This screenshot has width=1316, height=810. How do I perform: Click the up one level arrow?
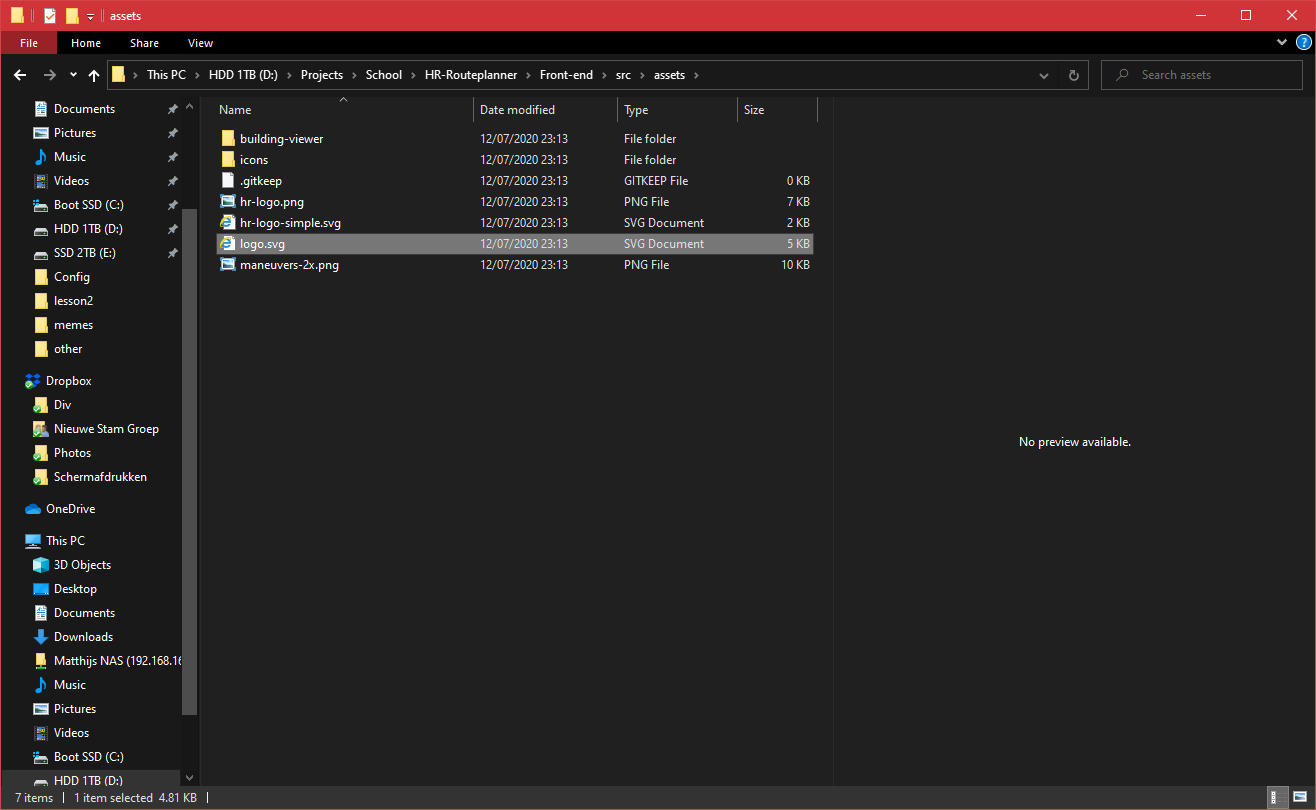click(x=93, y=74)
